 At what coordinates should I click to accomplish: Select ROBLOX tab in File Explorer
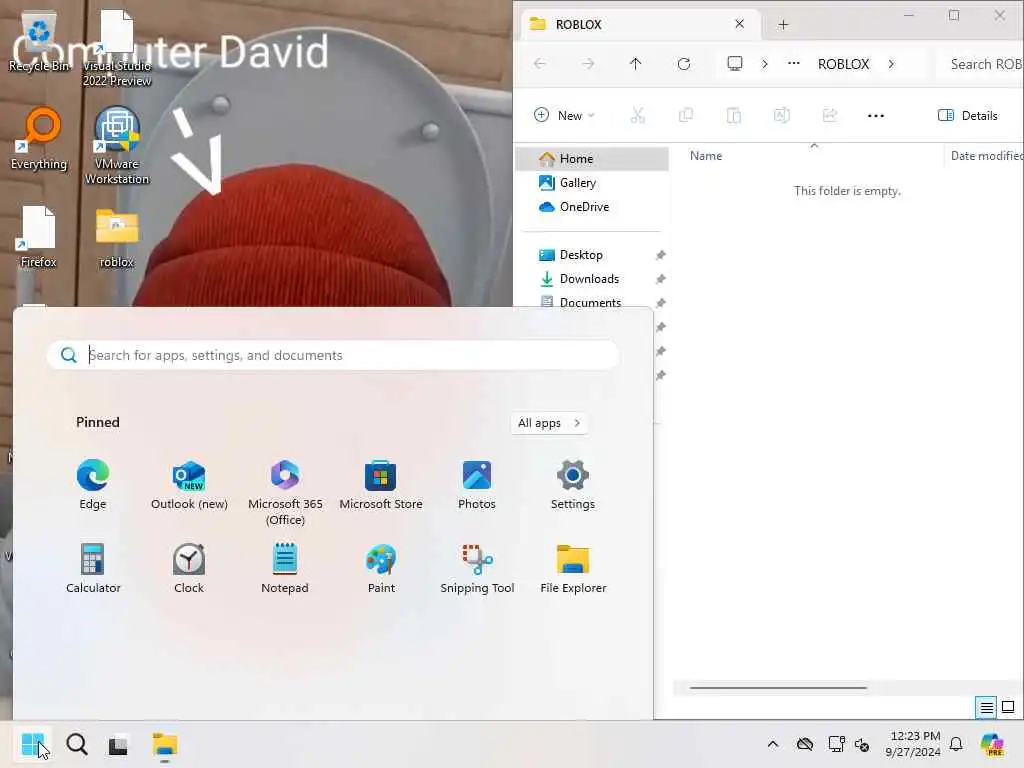(640, 24)
